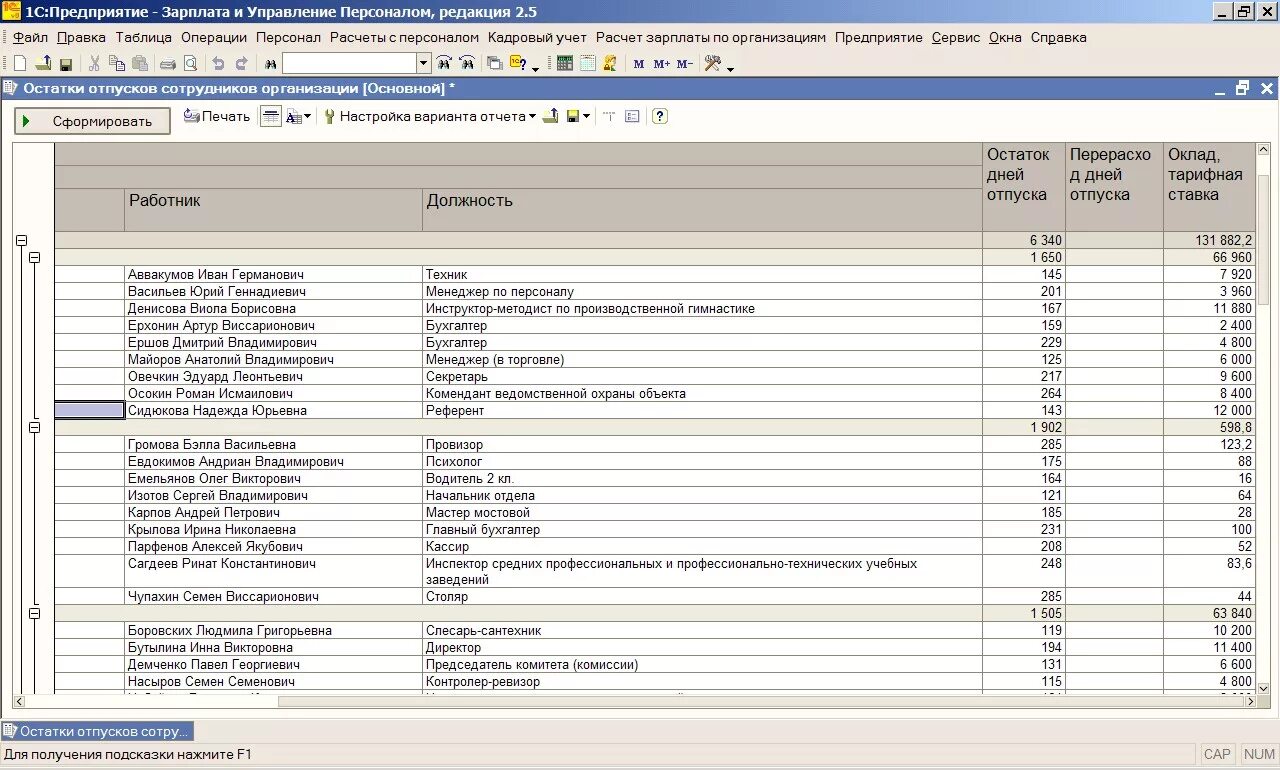Click the report form settings icon
Screen dimensions: 1280x770
pyautogui.click(x=632, y=116)
